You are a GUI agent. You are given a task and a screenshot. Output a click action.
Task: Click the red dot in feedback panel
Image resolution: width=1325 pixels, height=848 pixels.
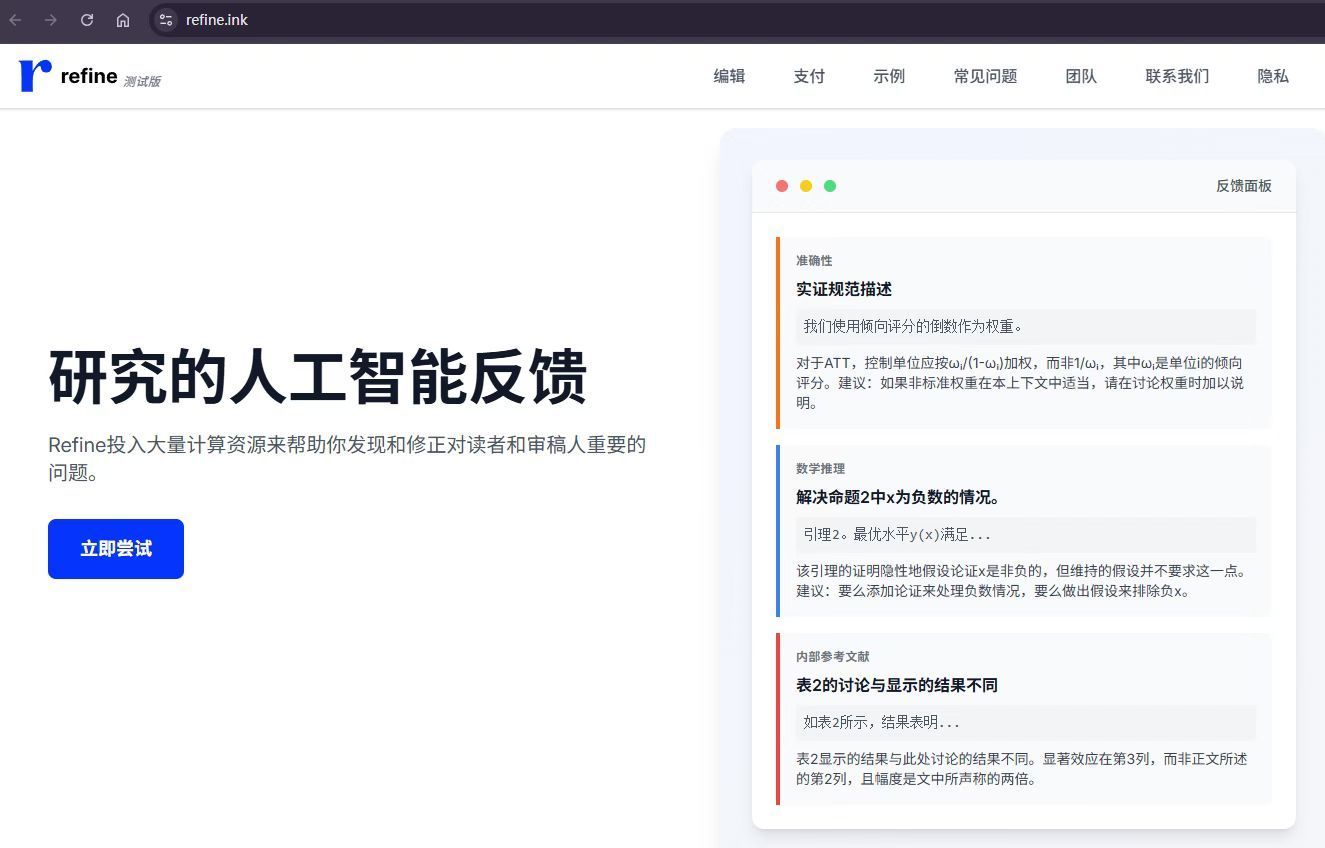tap(782, 186)
